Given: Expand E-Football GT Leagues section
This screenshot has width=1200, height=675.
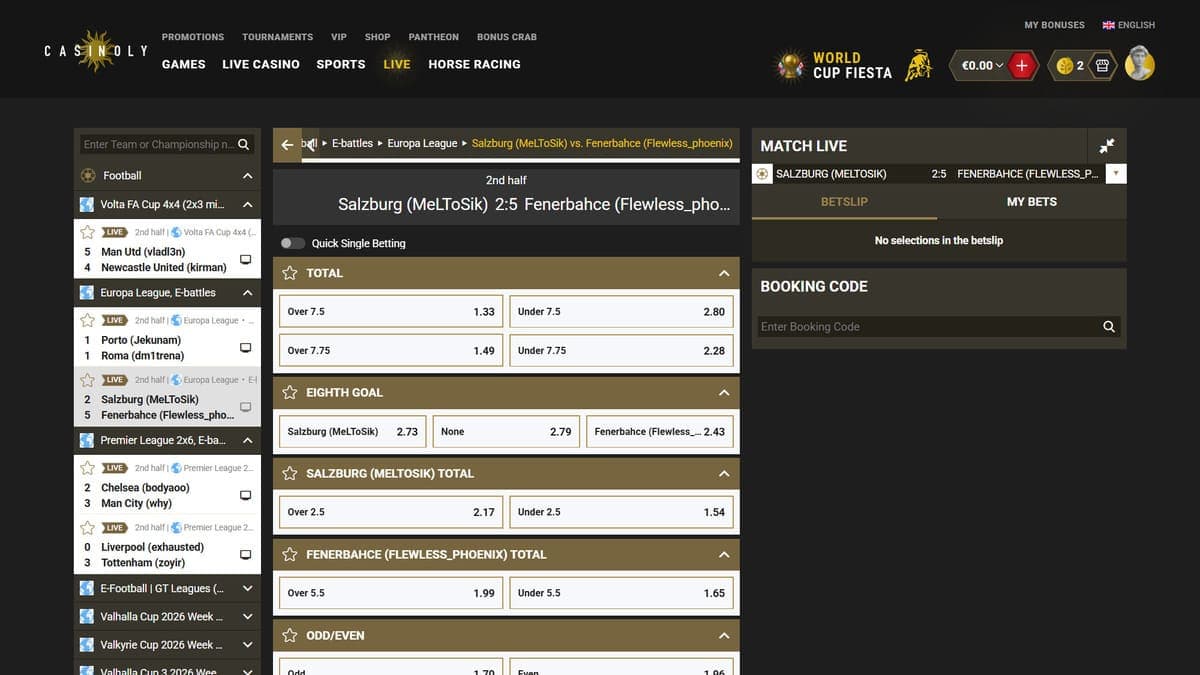Looking at the screenshot, I should (x=248, y=589).
